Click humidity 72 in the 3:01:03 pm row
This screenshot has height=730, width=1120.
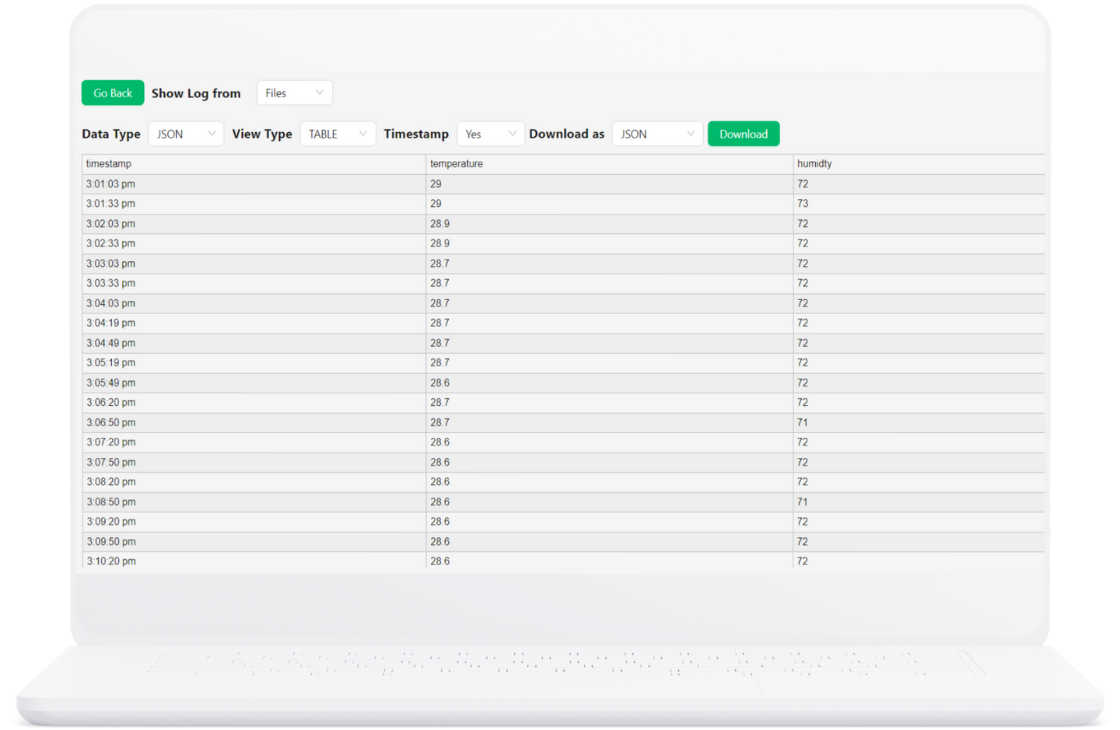pos(919,184)
